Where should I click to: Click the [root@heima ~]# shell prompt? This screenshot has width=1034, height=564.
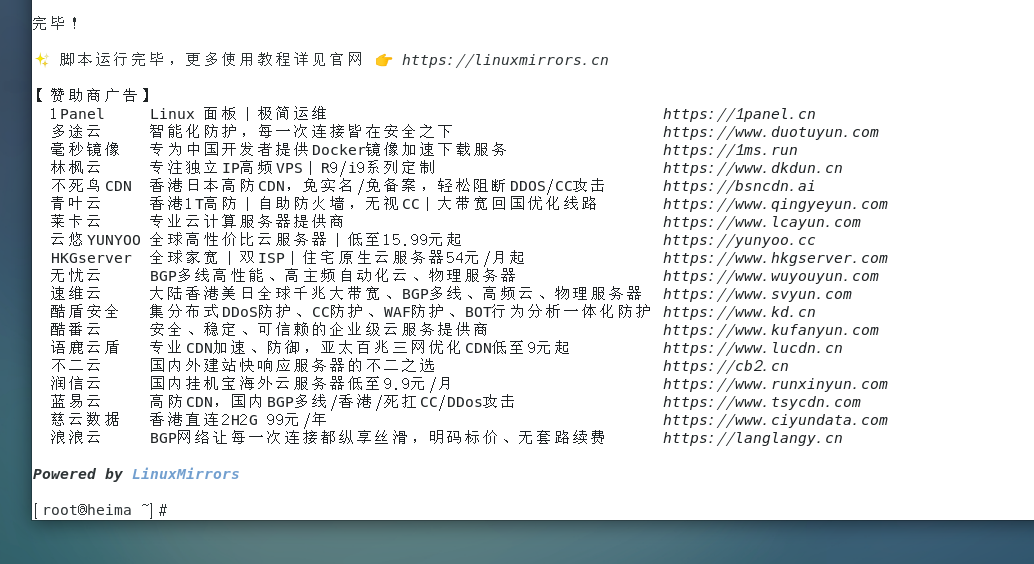[100, 510]
